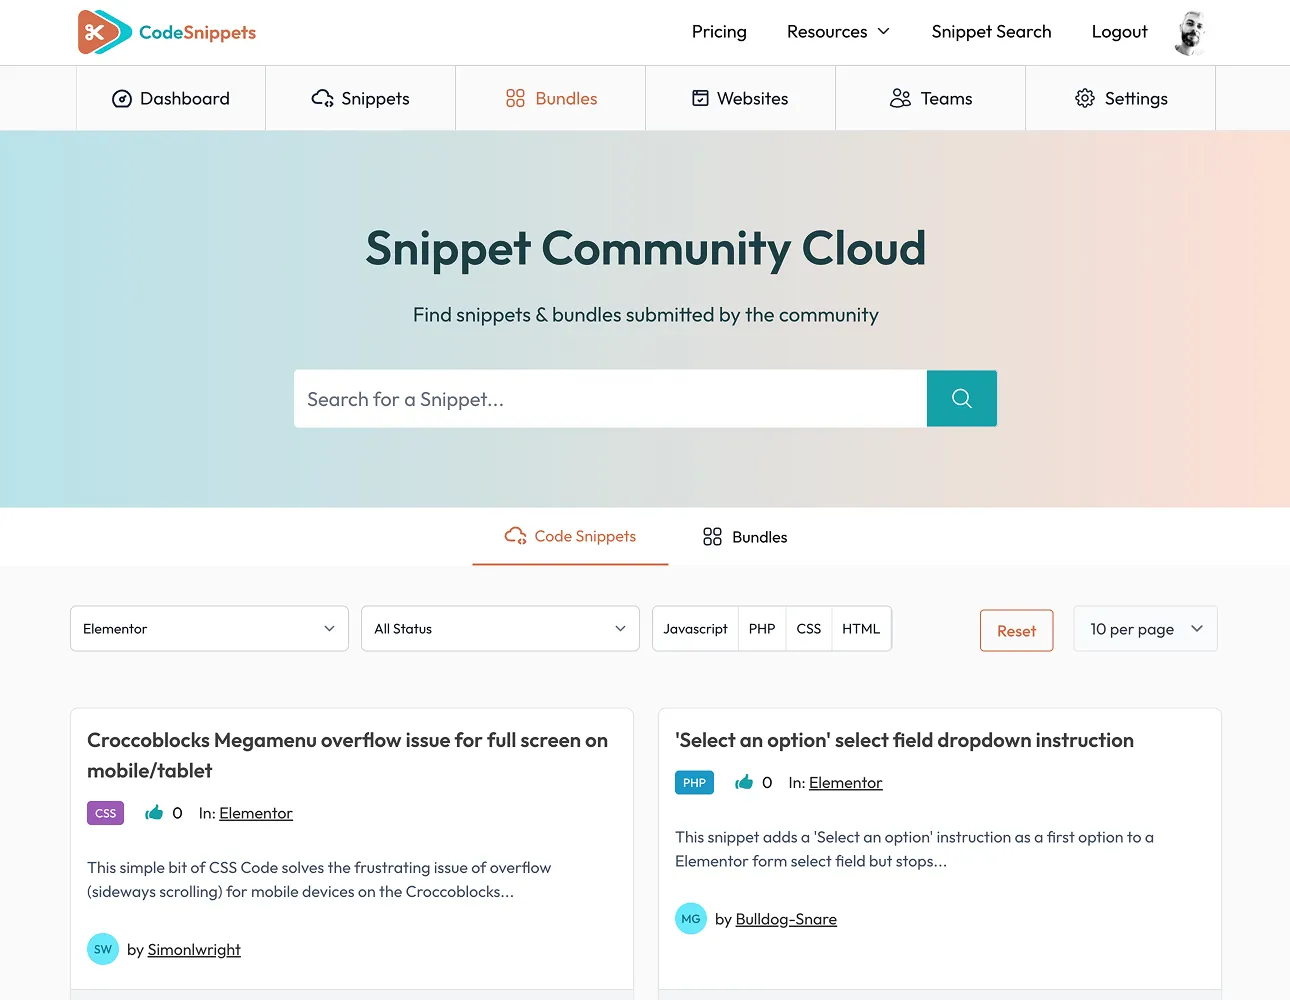Open the Snippet Search link
This screenshot has width=1290, height=1000.
(x=991, y=32)
